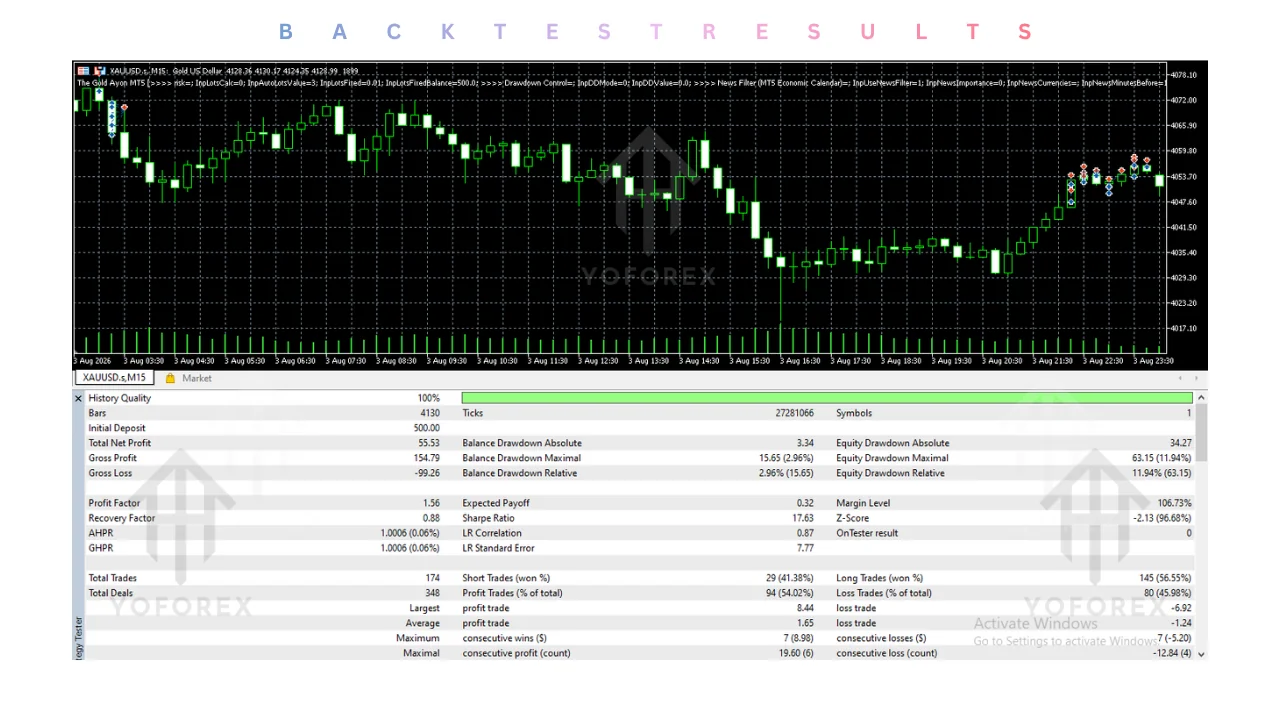Select Balance Drawdown Maximal value 15.65 (2.96%)

coord(787,458)
